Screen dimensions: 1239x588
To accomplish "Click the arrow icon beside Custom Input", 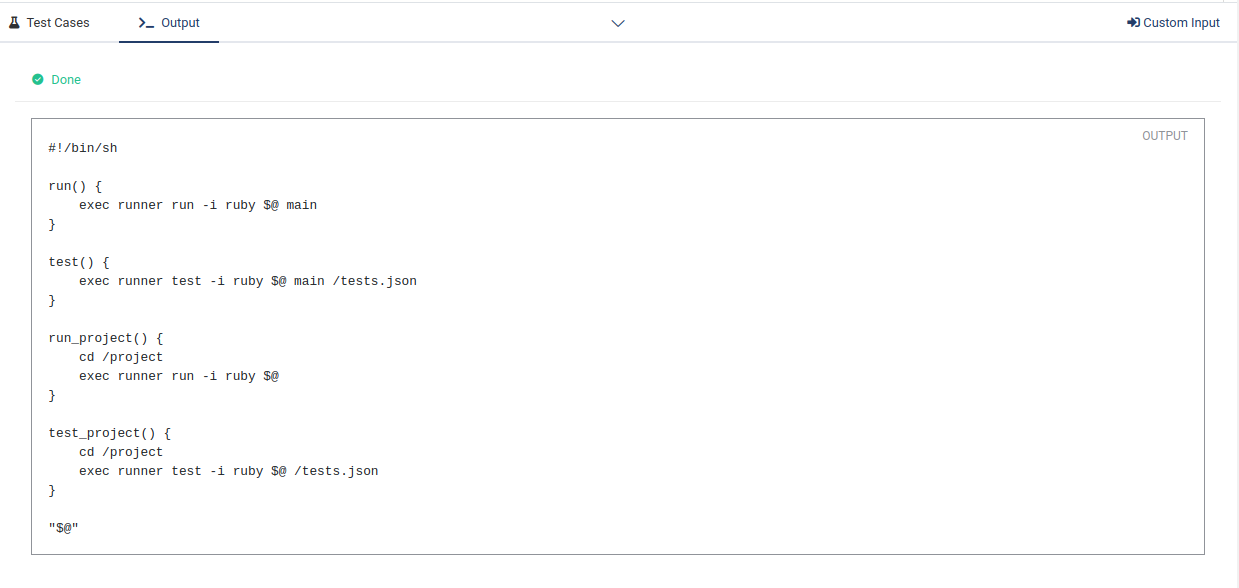I will (x=1133, y=23).
